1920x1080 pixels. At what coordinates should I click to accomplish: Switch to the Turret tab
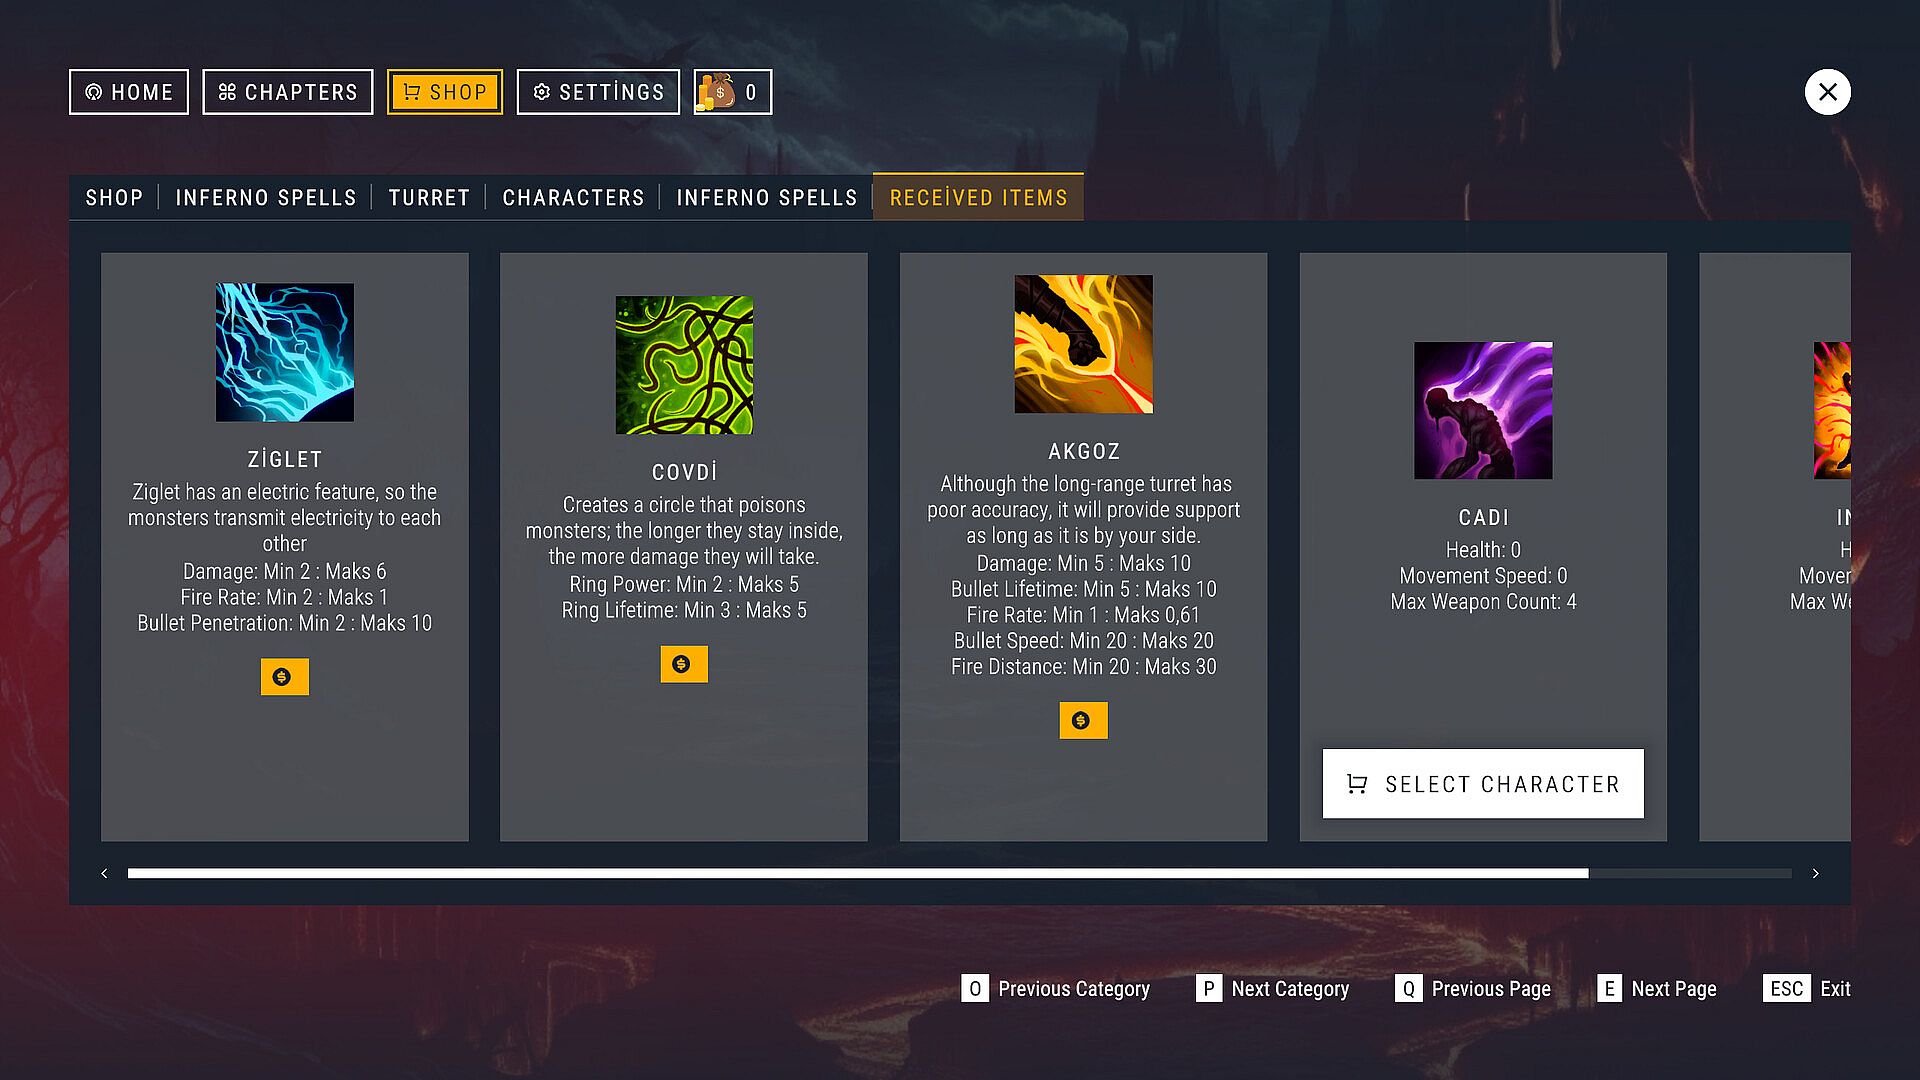tap(429, 197)
